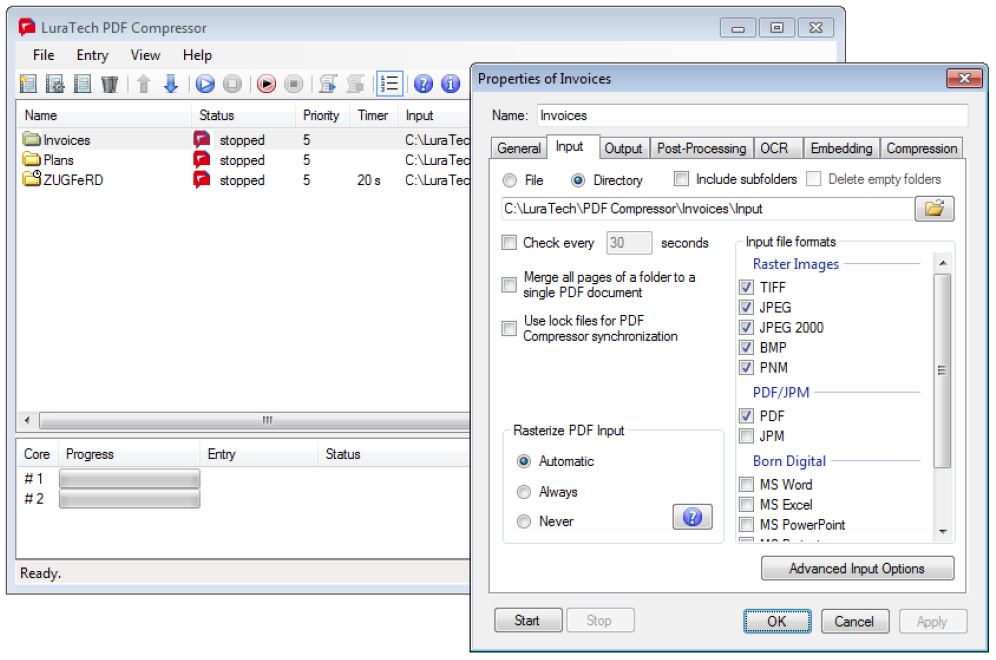Click the input directory path field
The height and width of the screenshot is (660, 996).
tap(707, 208)
